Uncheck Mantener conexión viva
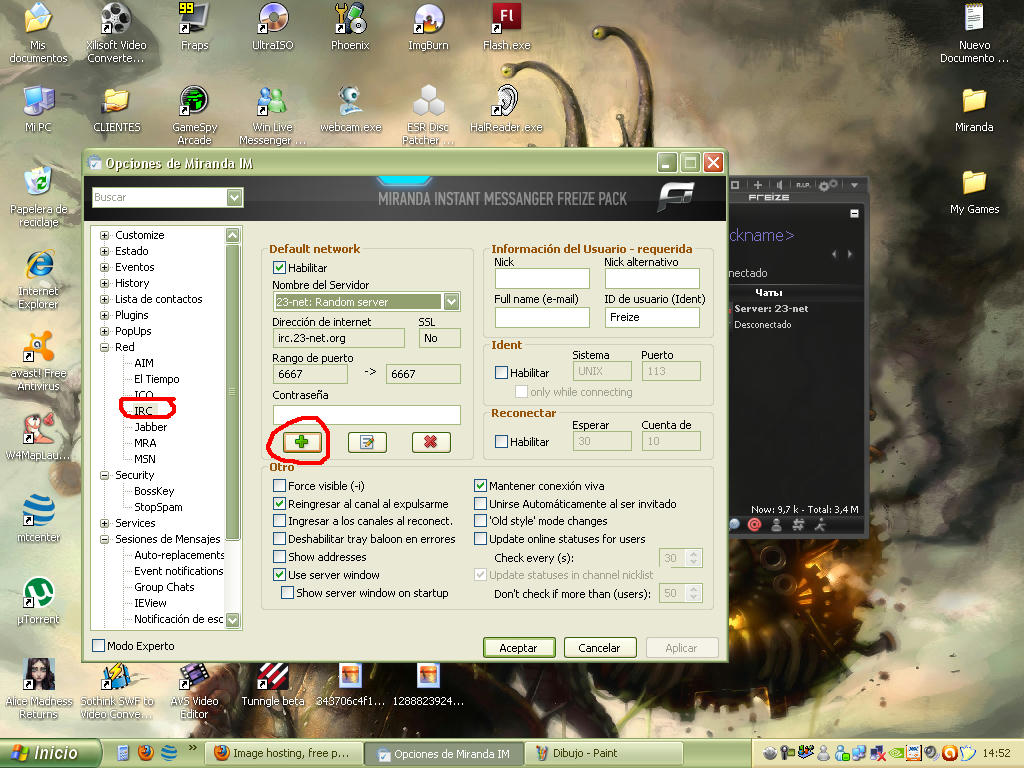 (x=481, y=486)
